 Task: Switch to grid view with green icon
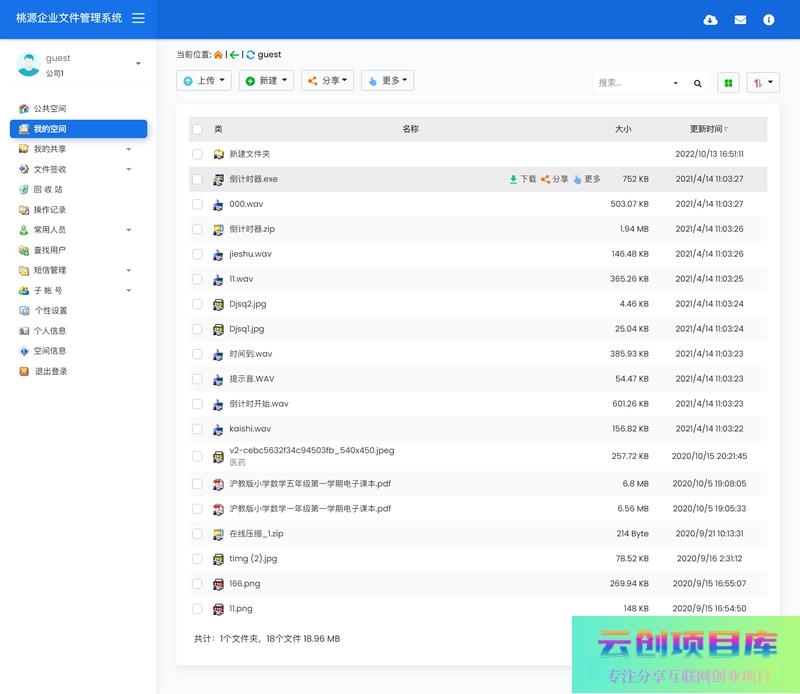(x=729, y=83)
